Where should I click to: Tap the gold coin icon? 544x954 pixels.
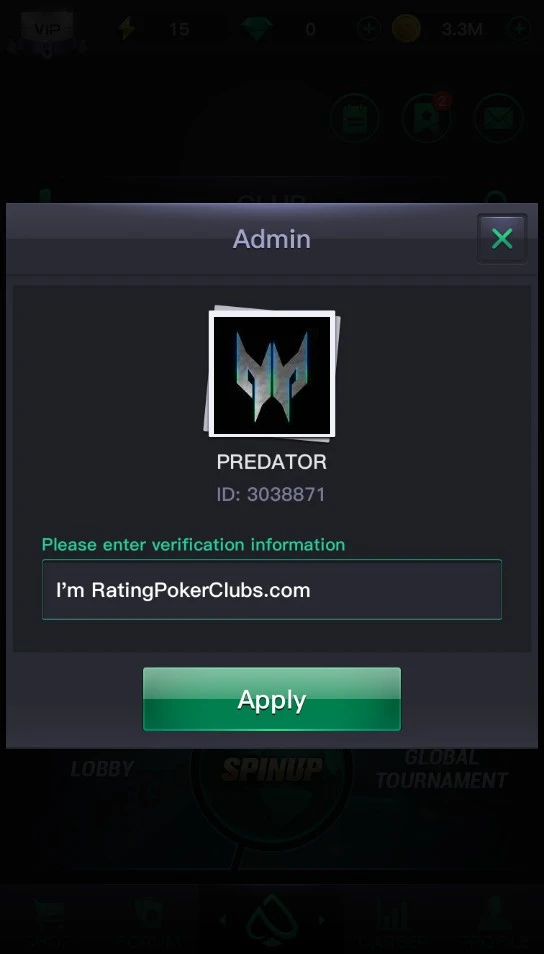[406, 29]
